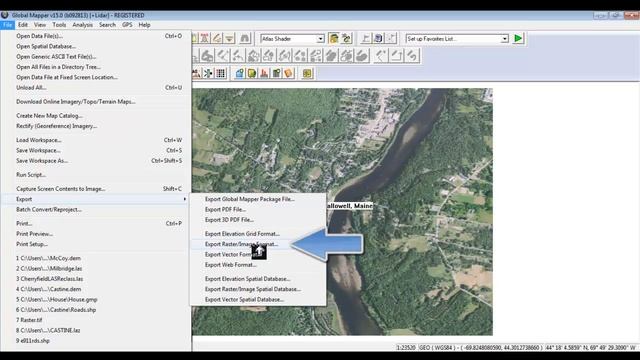Click the orange tag icon in lower toolbar
Screen dimensions: 640x360
(289, 73)
